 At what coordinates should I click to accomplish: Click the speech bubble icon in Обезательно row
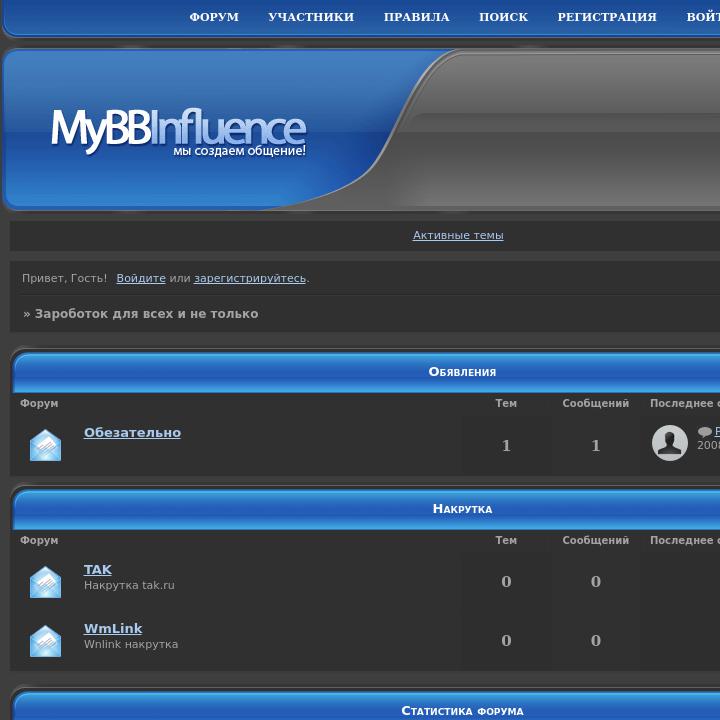(x=704, y=432)
